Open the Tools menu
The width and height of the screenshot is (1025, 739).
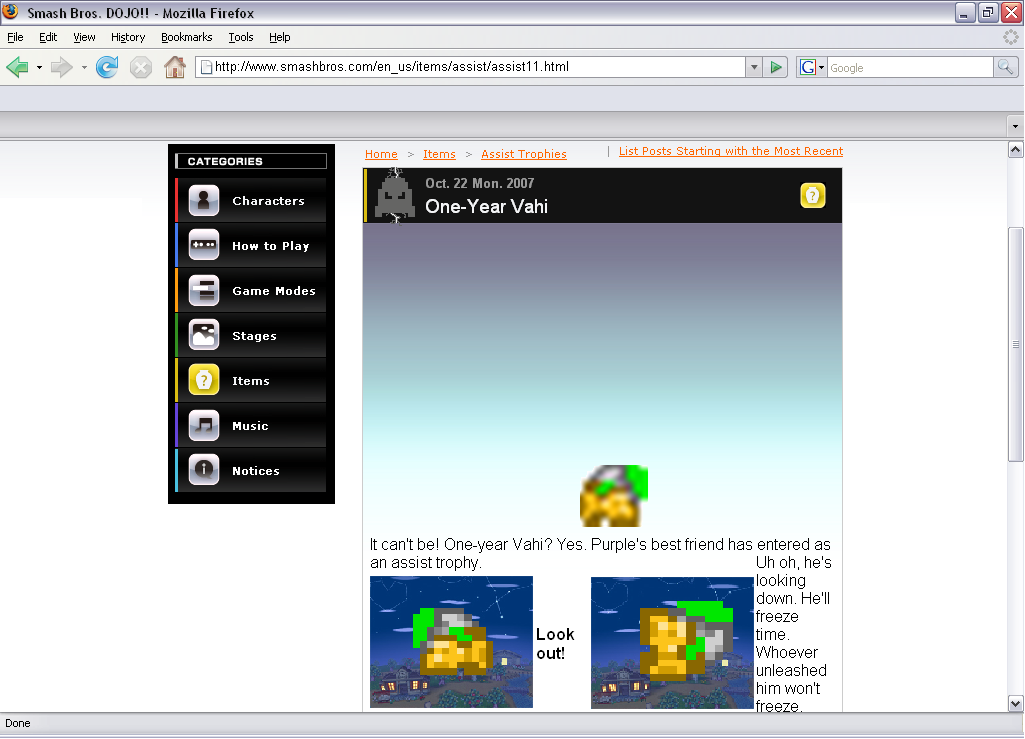[x=241, y=37]
